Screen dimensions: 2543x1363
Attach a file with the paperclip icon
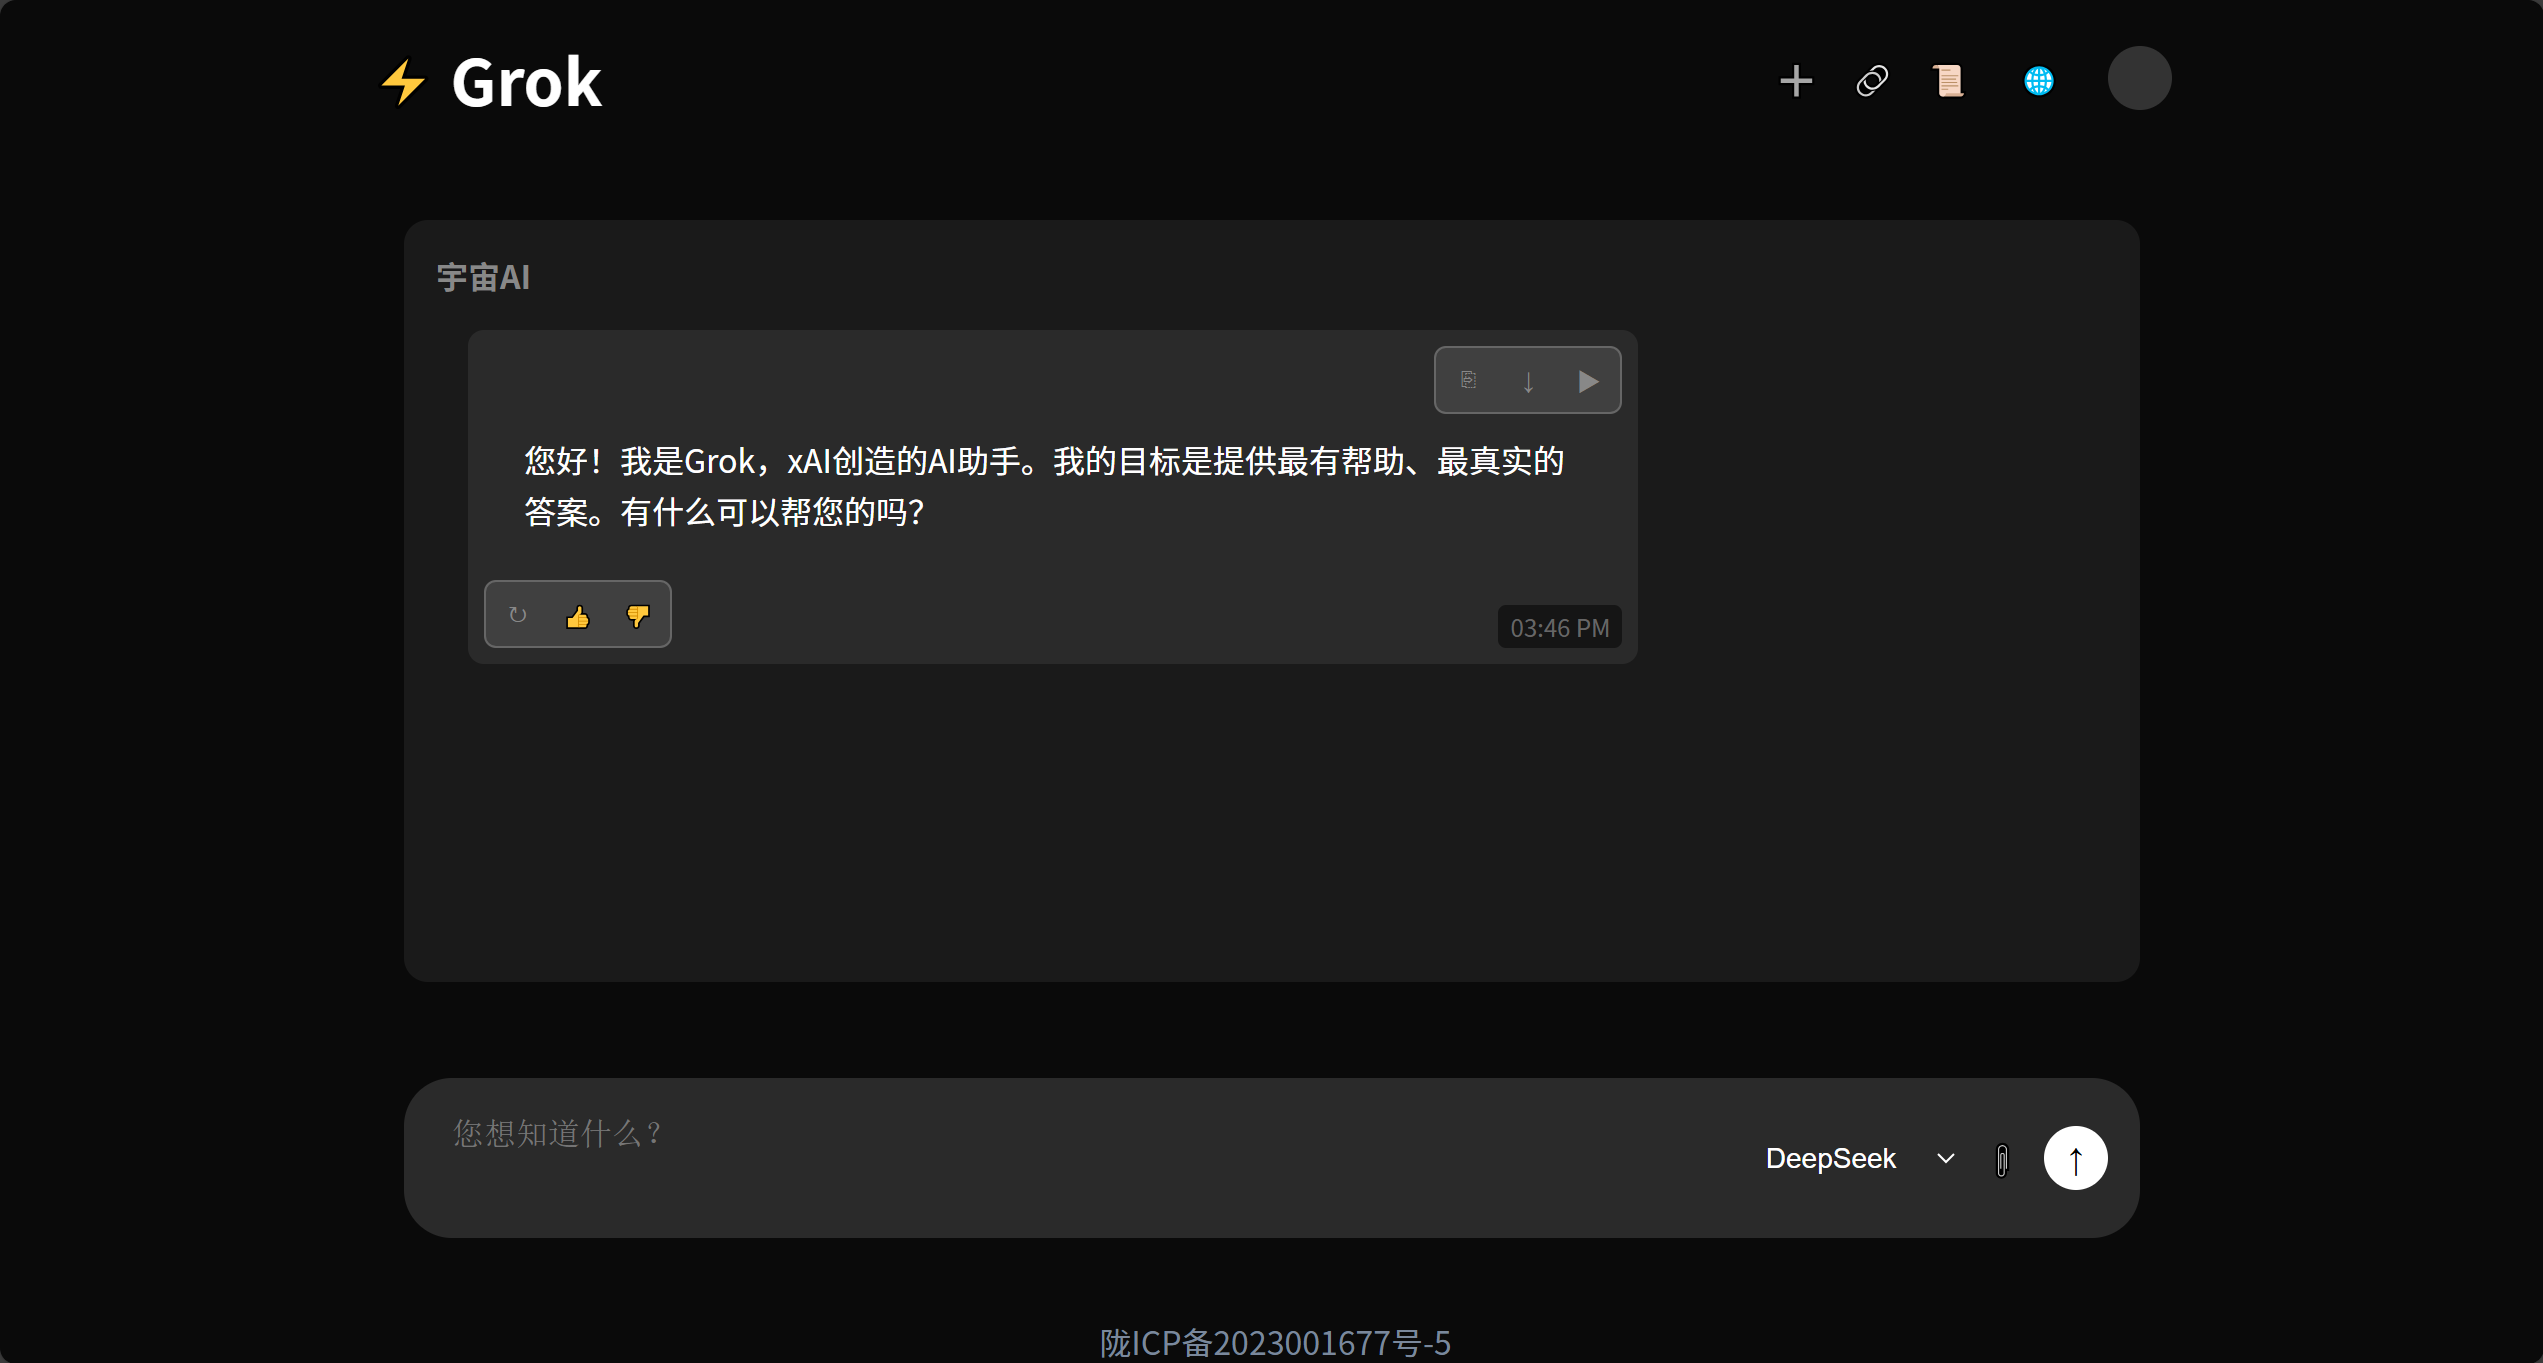coord(2002,1160)
